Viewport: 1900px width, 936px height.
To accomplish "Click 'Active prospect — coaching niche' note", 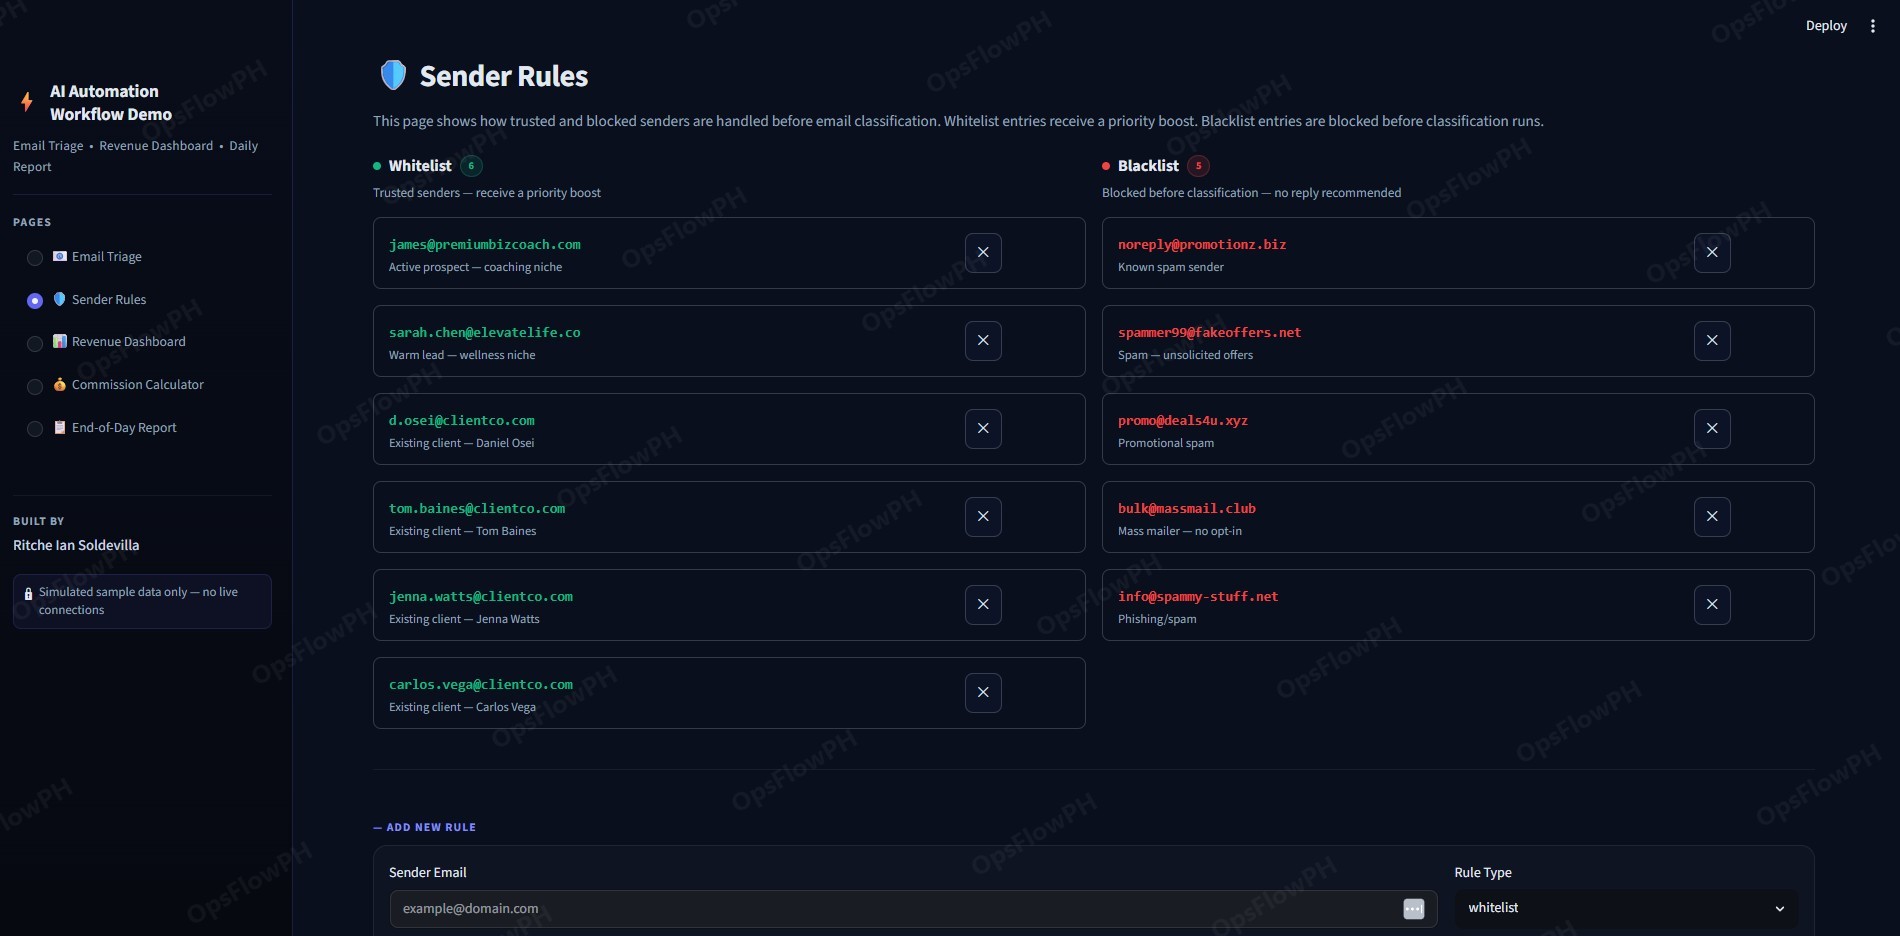I will 476,267.
